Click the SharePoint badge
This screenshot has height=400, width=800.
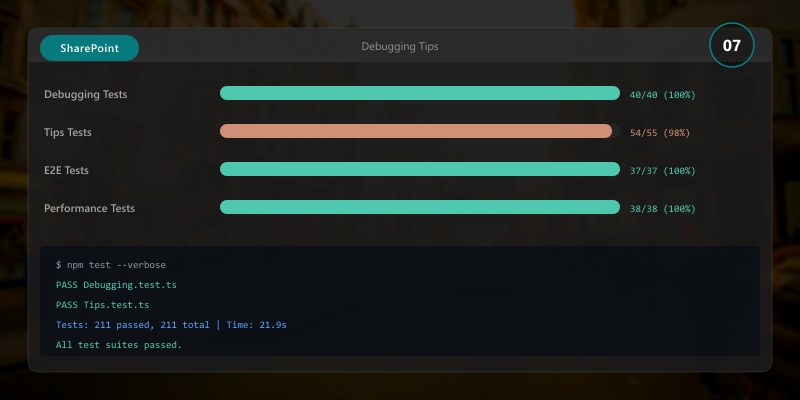89,48
